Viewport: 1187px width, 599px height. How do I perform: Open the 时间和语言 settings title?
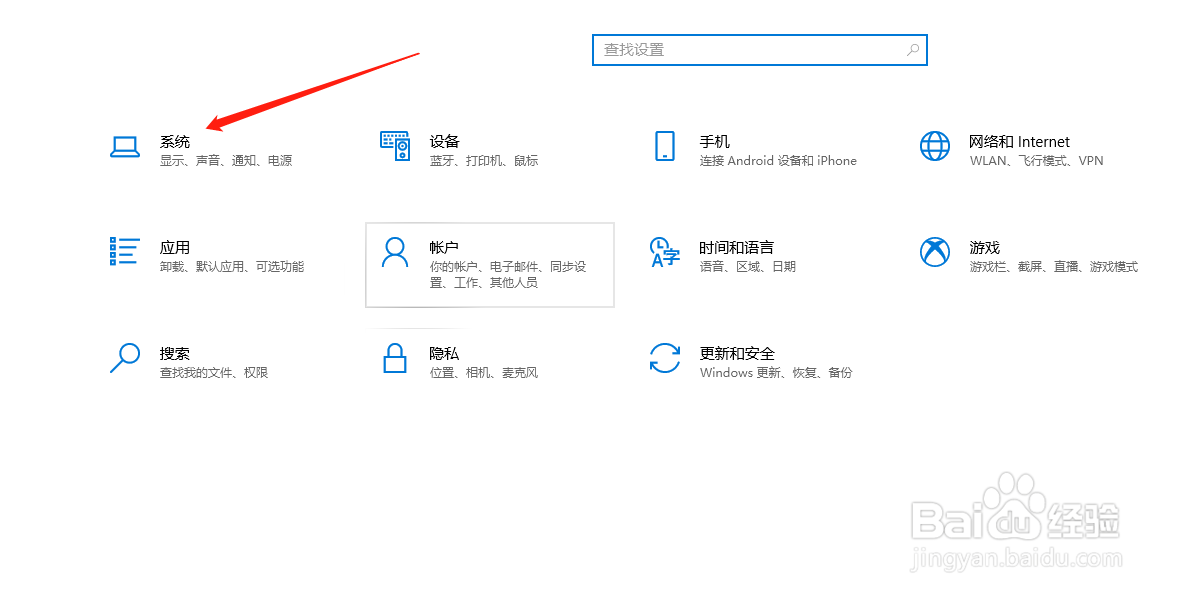coord(737,248)
